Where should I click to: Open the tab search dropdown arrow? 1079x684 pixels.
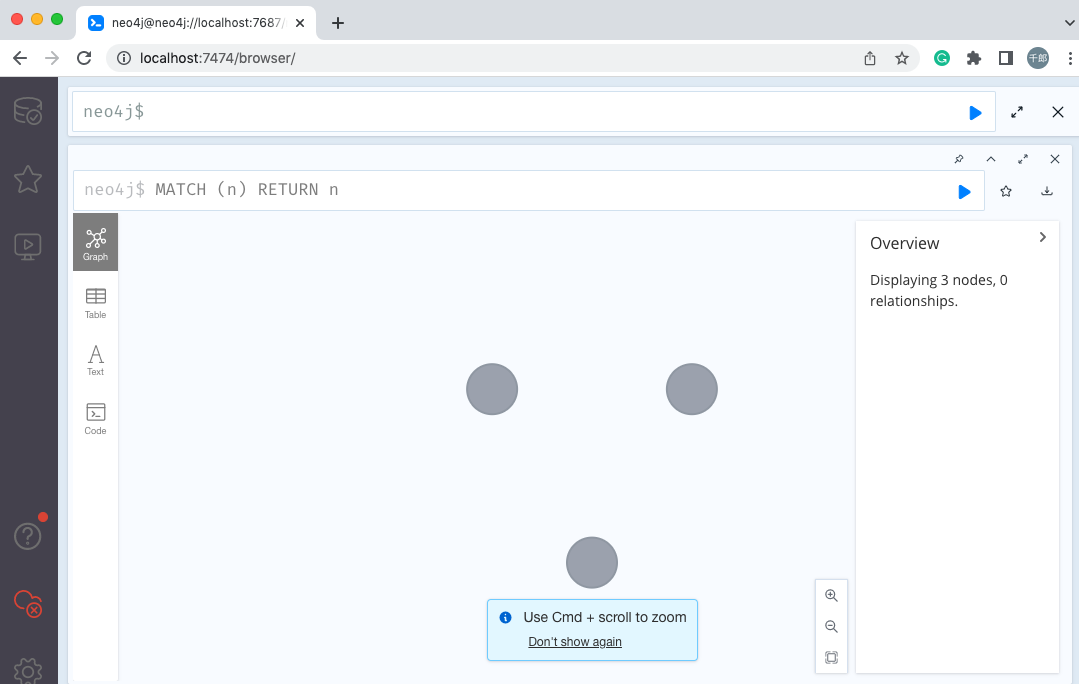tap(1070, 23)
